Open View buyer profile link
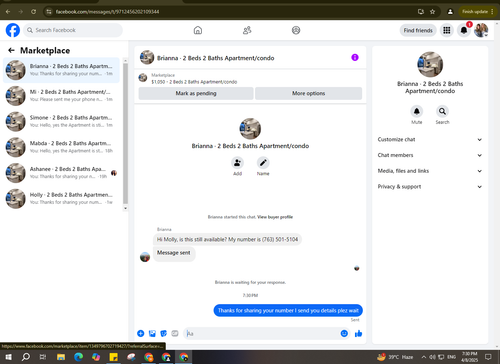The image size is (500, 364). [x=275, y=217]
